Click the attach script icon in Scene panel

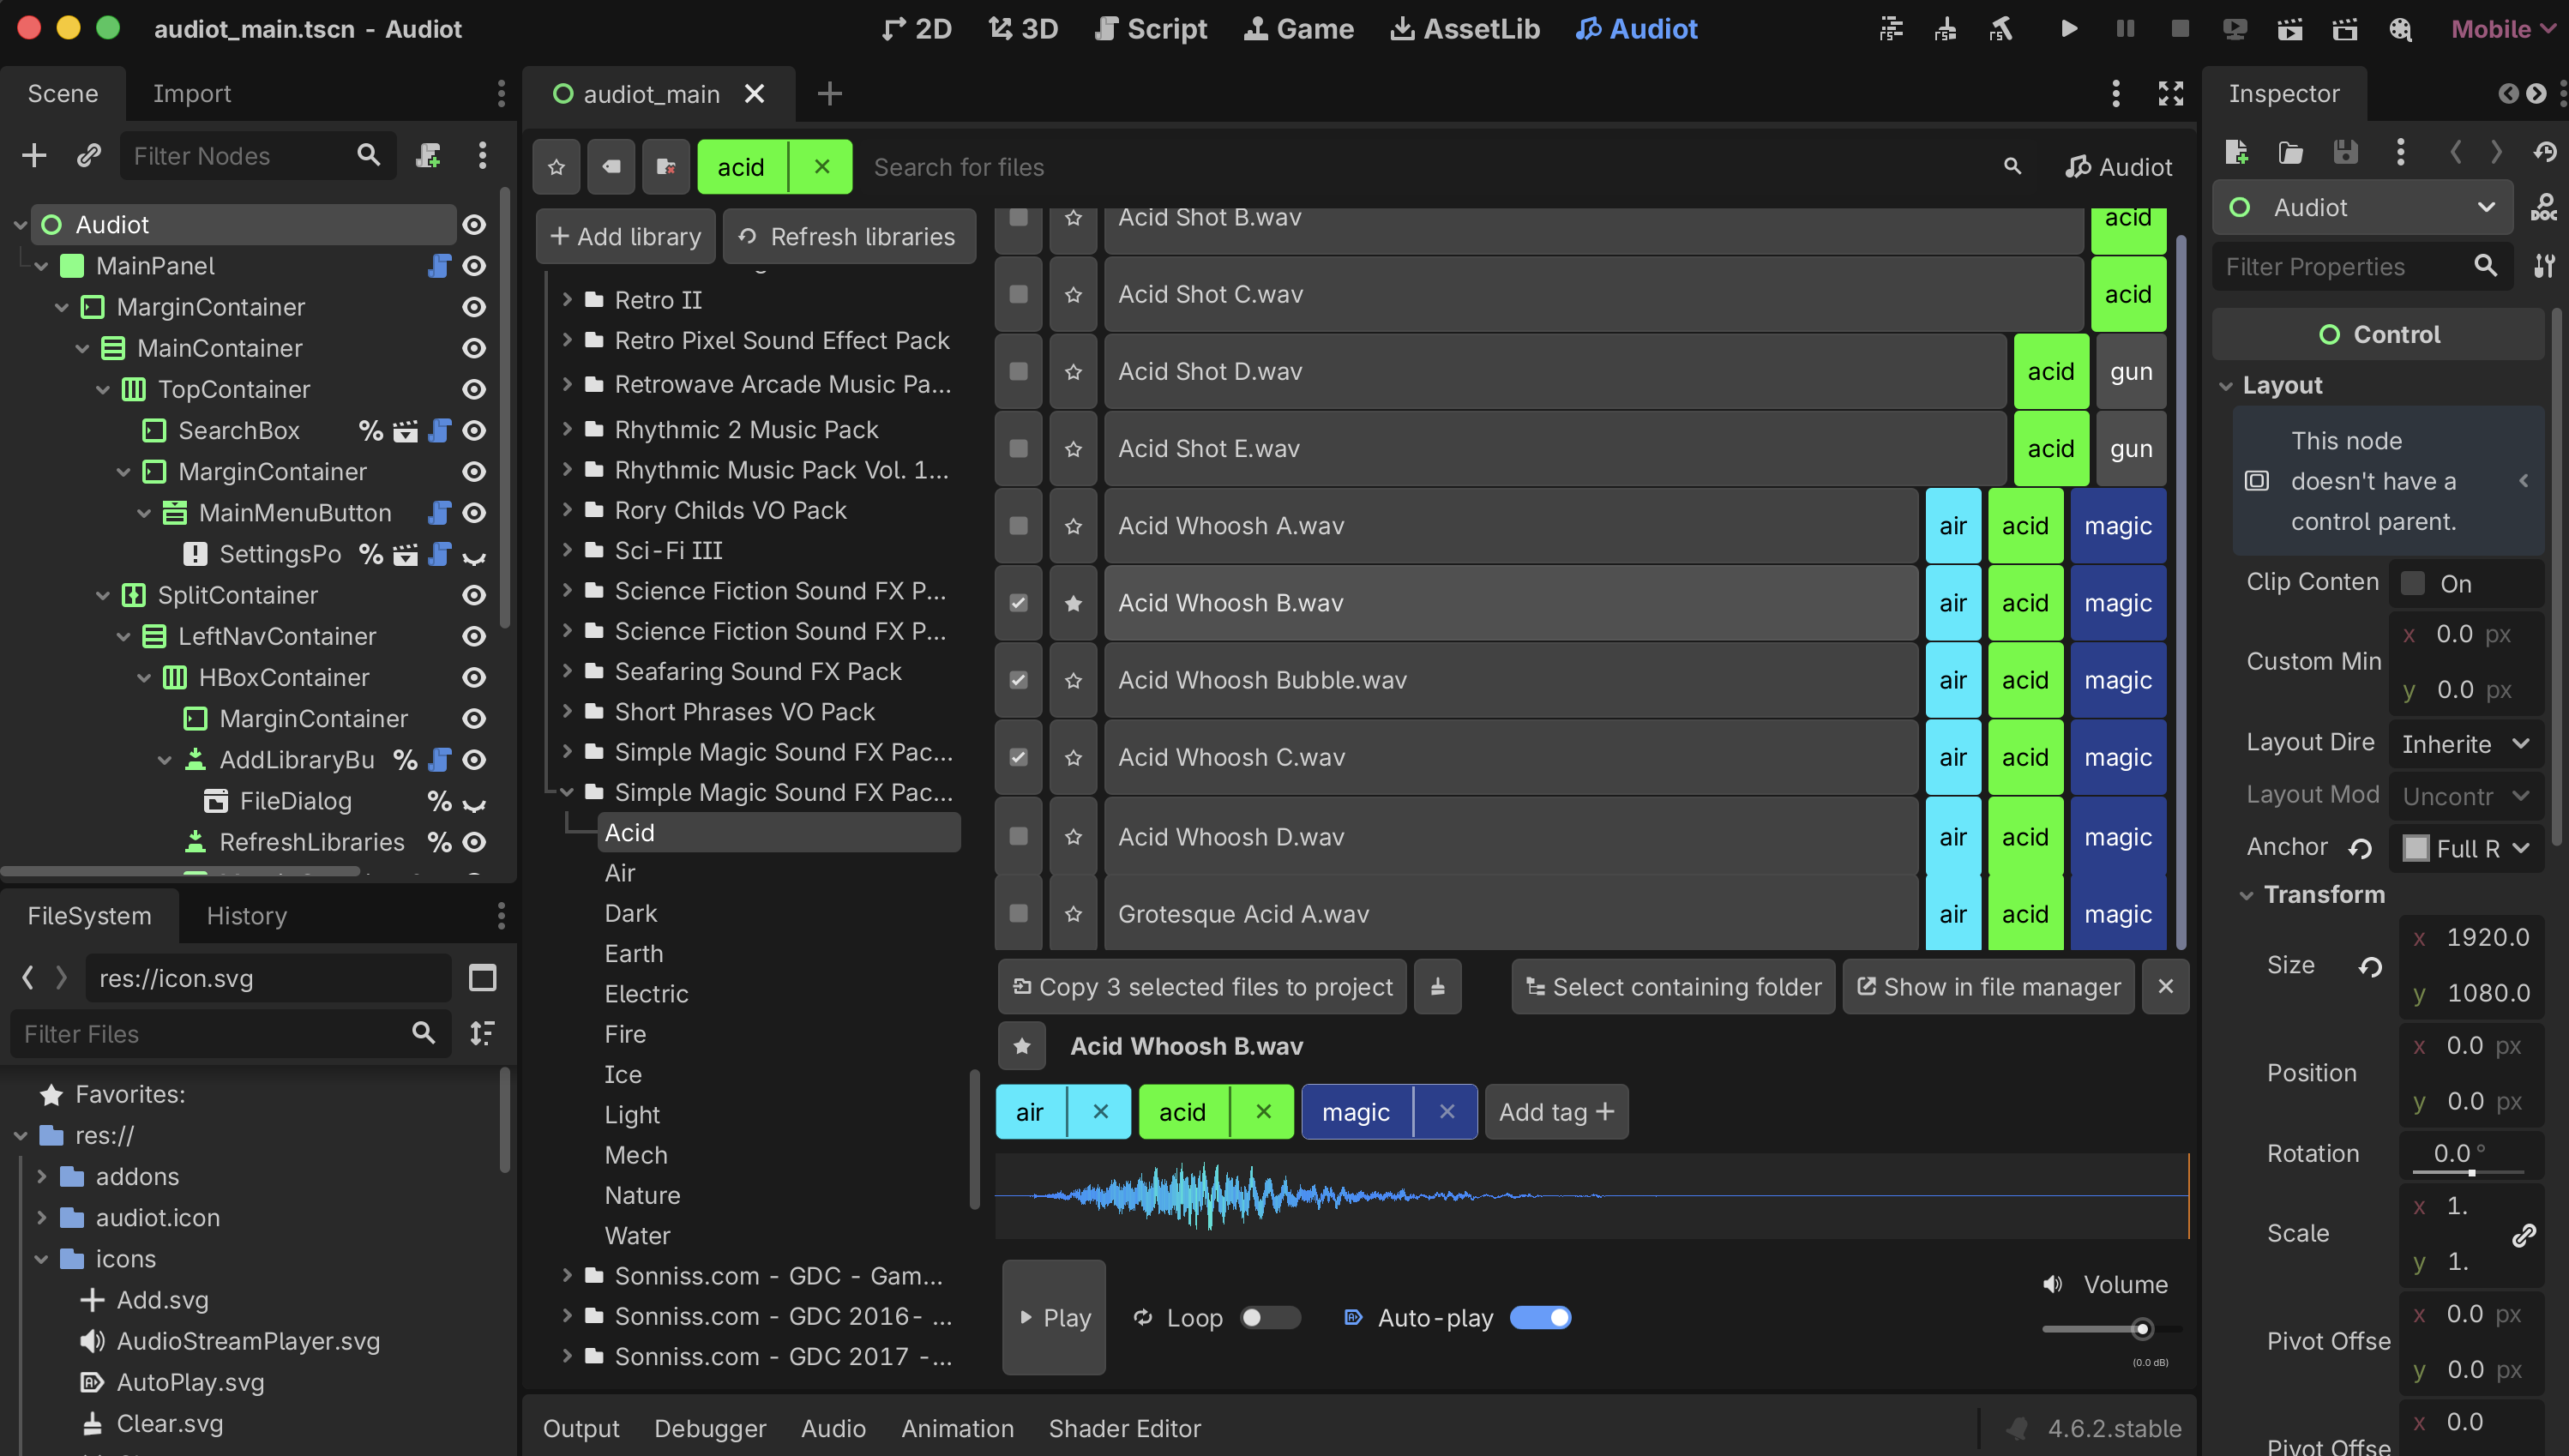click(x=428, y=156)
